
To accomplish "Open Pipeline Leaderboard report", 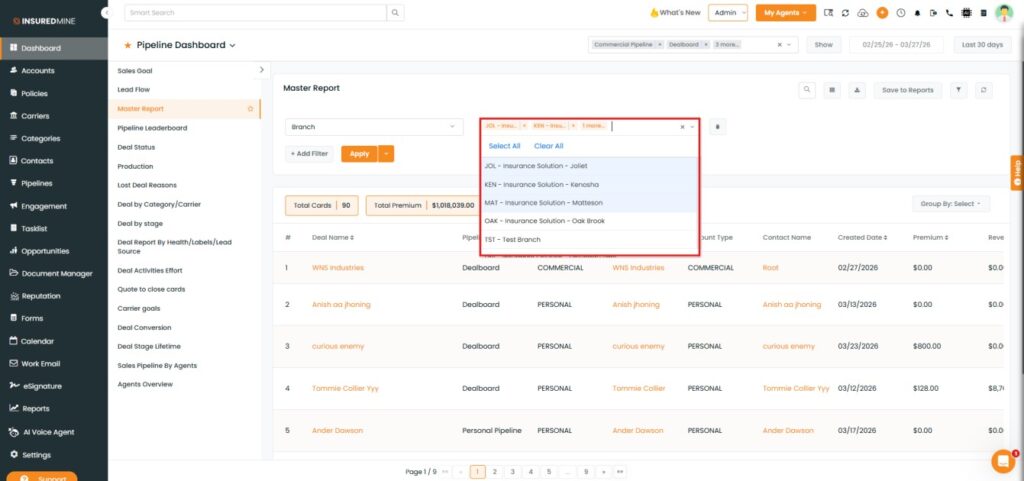I will (152, 128).
